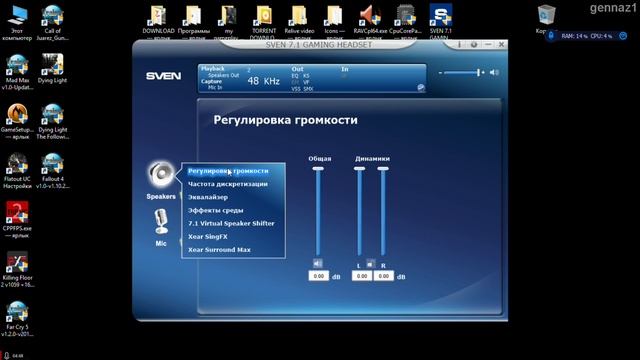
Task: Open 7.1 Virtual Speaker Shifter entry
Action: 231,223
